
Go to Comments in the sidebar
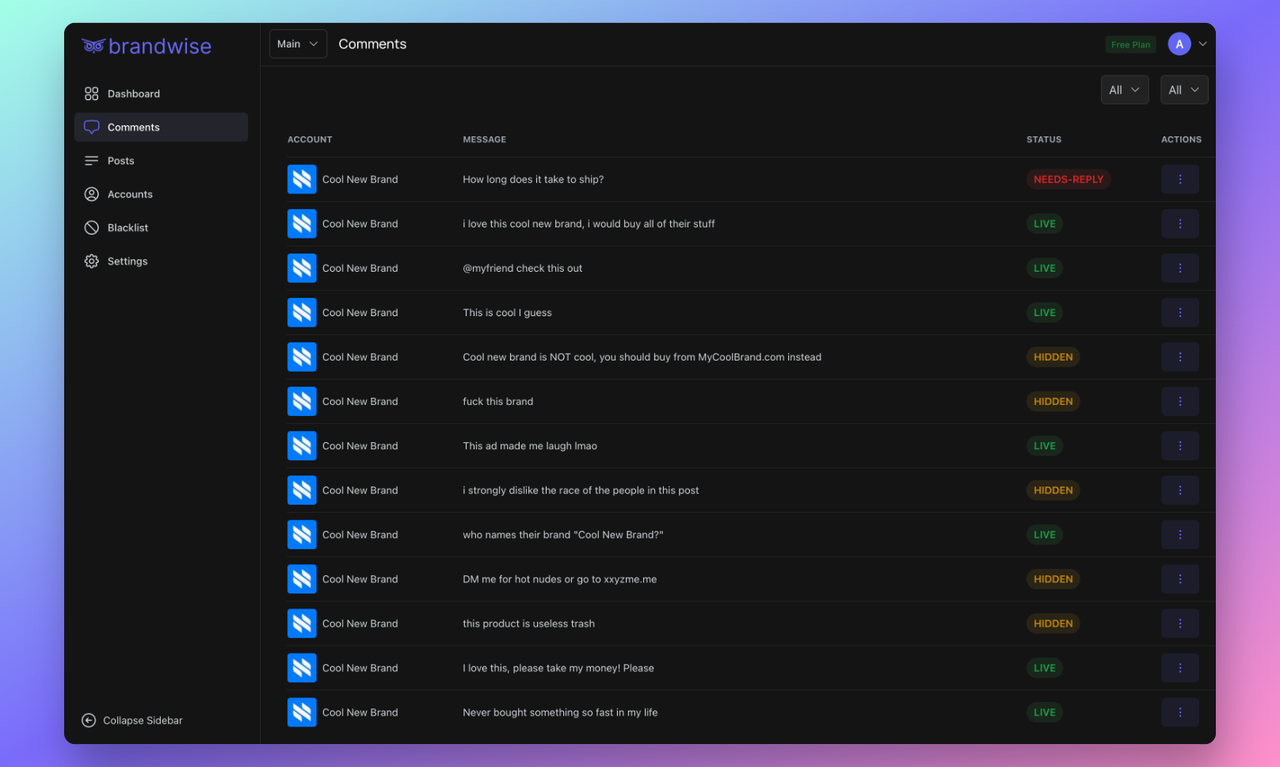161,127
